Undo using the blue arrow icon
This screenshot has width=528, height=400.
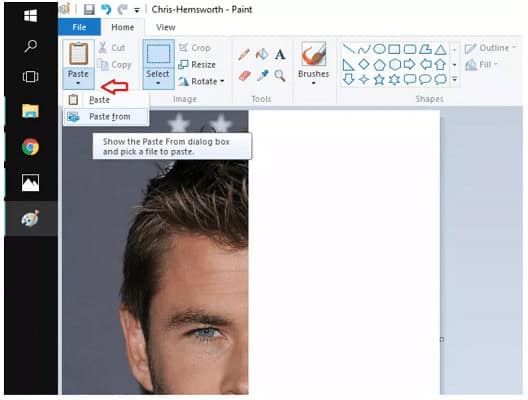106,9
